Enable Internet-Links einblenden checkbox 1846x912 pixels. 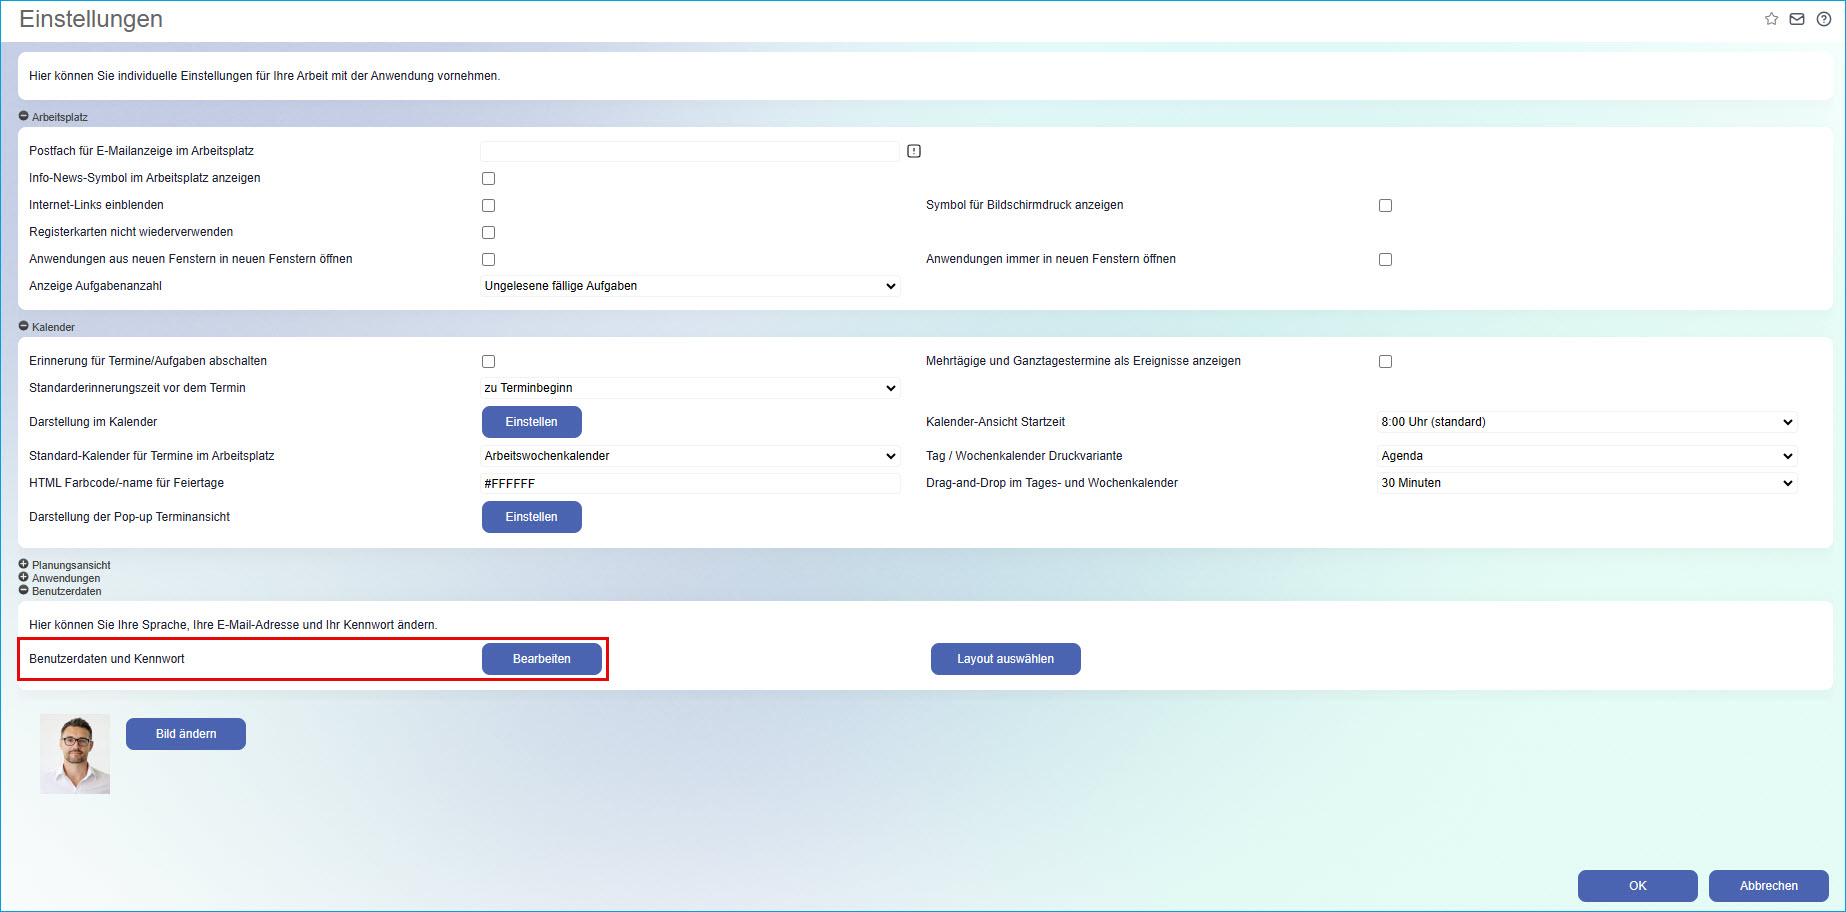click(489, 205)
